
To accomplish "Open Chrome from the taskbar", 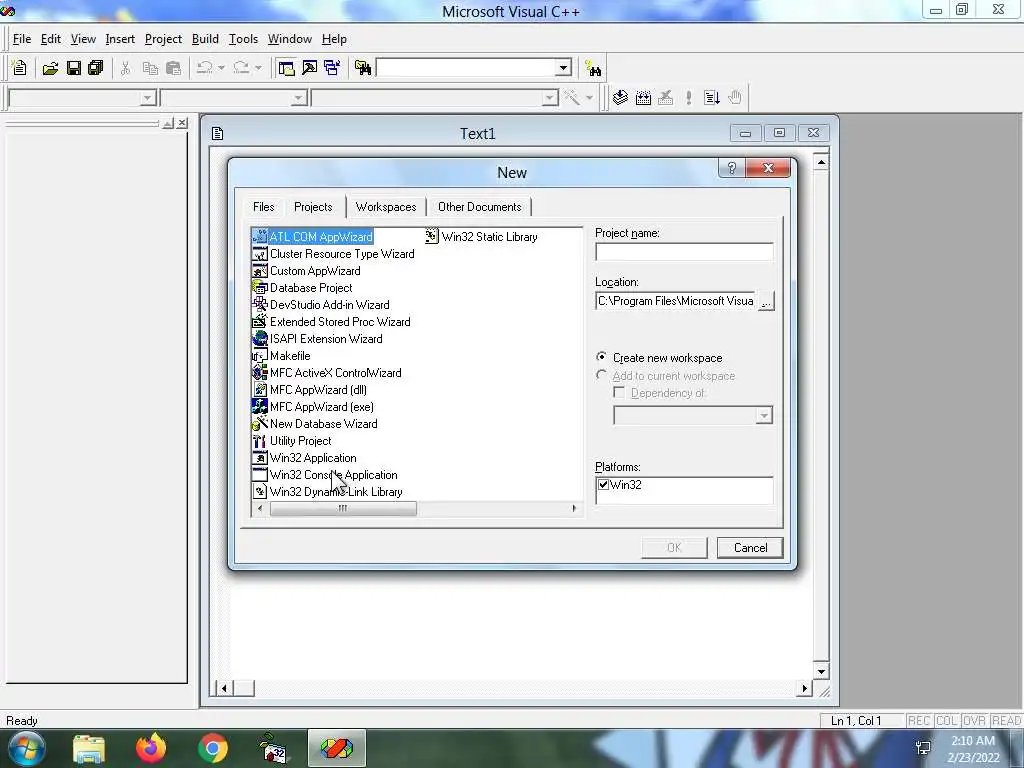I will [x=212, y=748].
